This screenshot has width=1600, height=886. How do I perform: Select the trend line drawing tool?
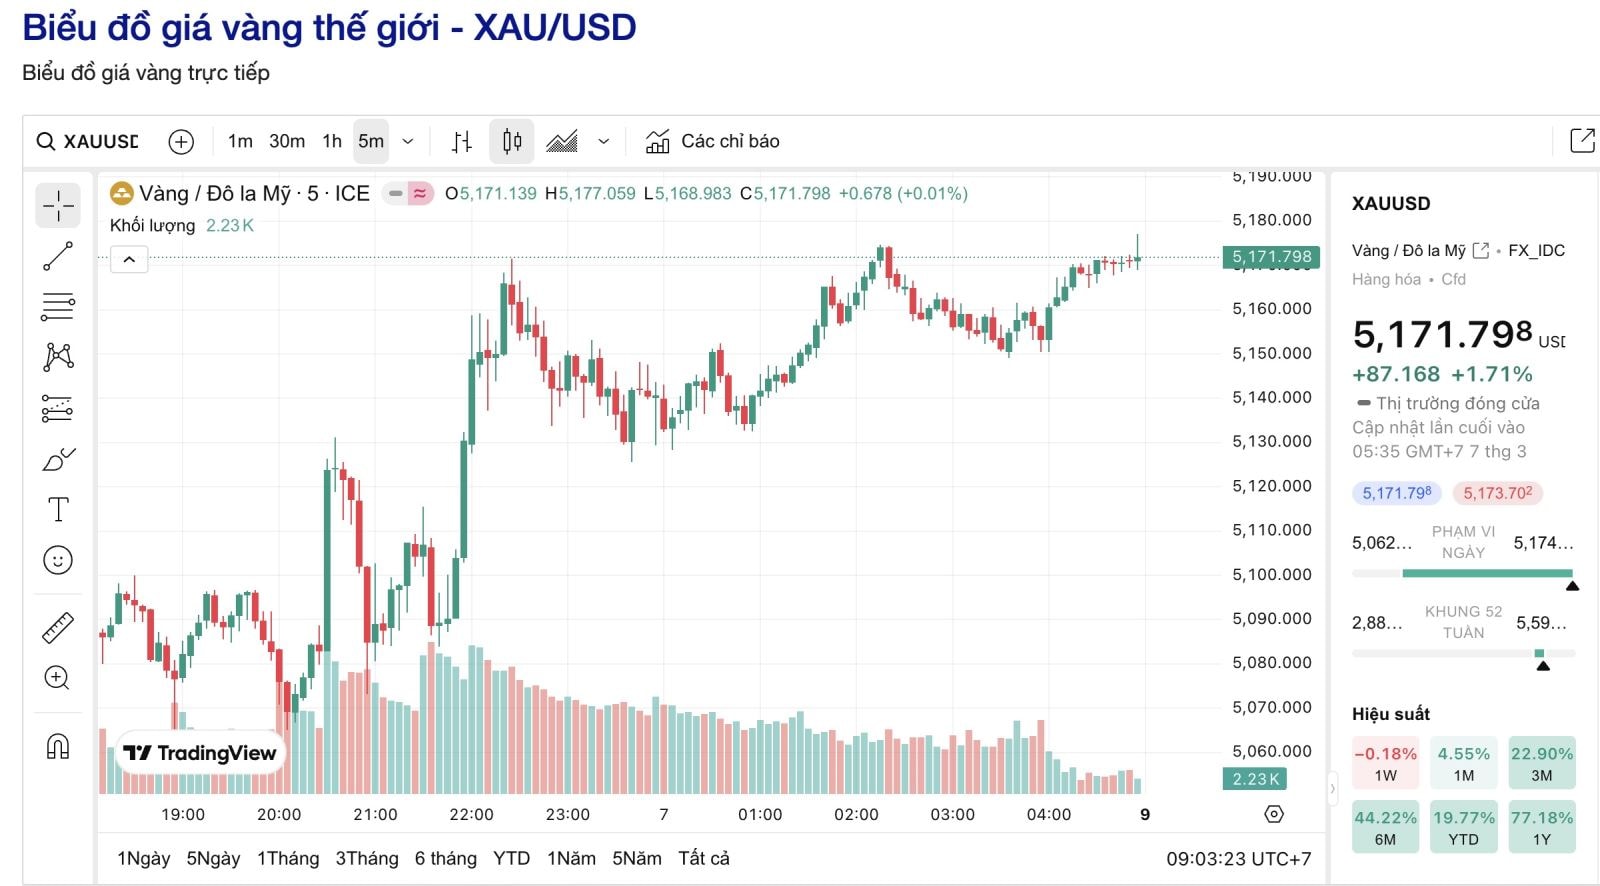tap(58, 256)
